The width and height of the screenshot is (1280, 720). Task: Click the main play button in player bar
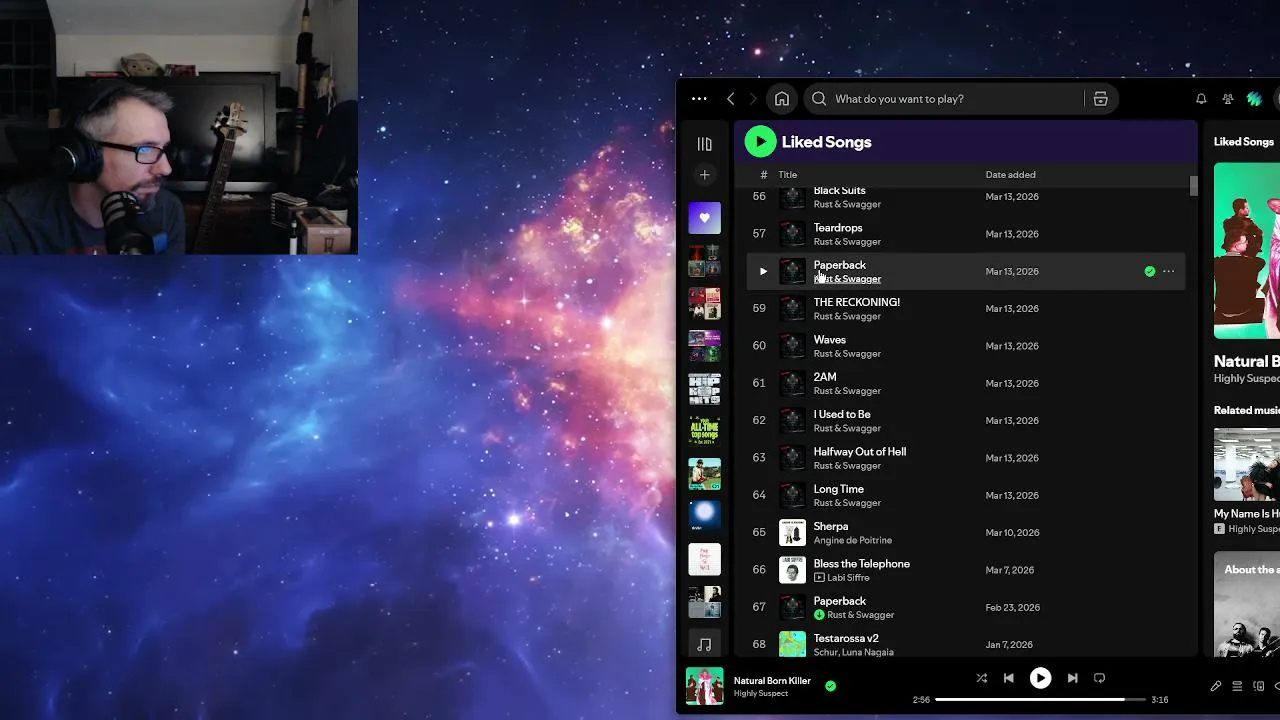coord(1040,678)
